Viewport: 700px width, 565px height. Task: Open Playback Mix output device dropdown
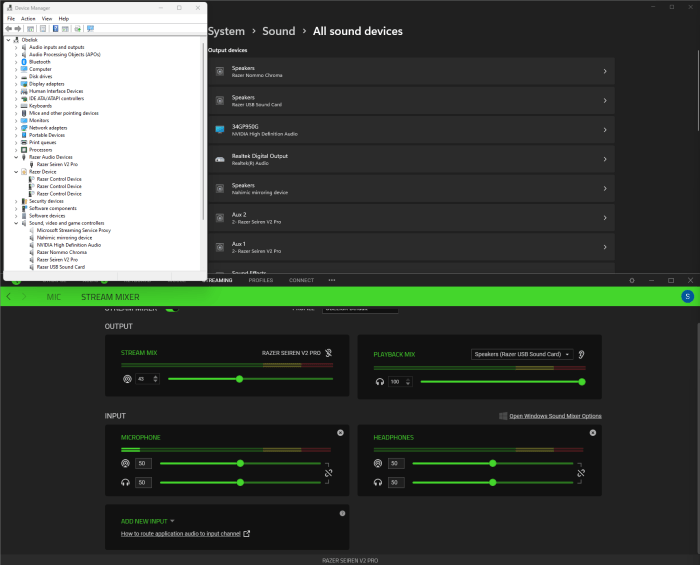coord(522,354)
